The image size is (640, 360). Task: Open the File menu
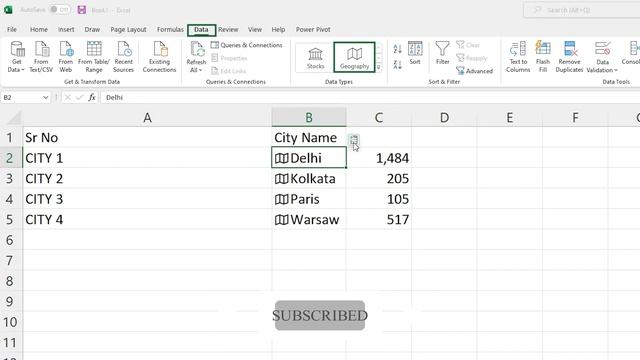click(12, 29)
